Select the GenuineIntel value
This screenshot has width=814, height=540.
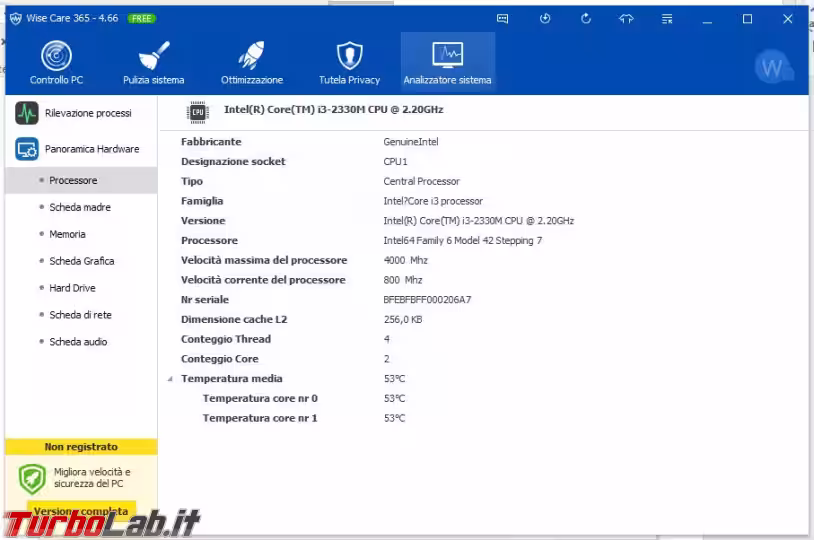pyautogui.click(x=411, y=142)
